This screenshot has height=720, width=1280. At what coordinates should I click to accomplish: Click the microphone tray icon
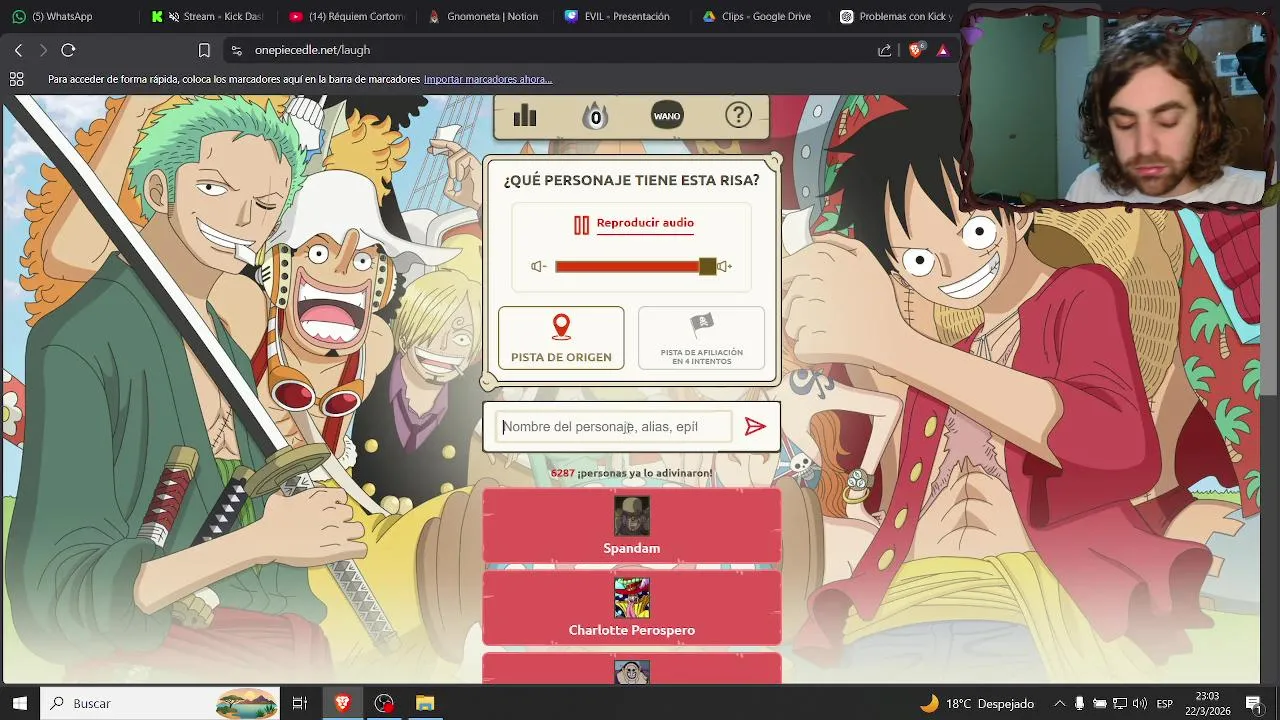click(x=1079, y=703)
